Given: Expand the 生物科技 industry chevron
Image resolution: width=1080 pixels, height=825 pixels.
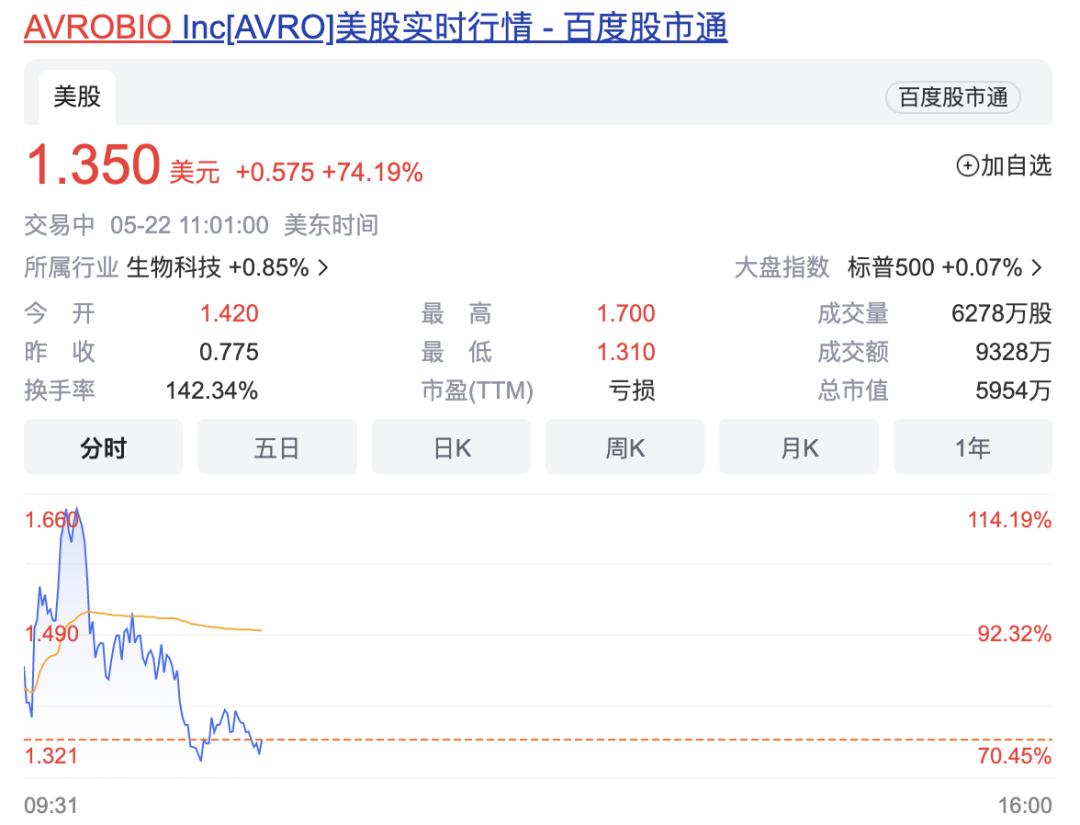Looking at the screenshot, I should pos(323,268).
